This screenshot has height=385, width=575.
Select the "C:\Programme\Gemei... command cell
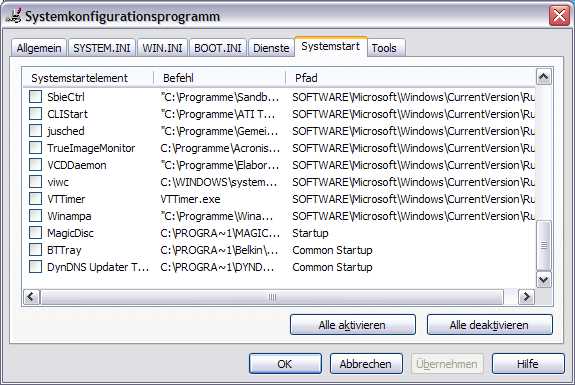[x=219, y=131]
